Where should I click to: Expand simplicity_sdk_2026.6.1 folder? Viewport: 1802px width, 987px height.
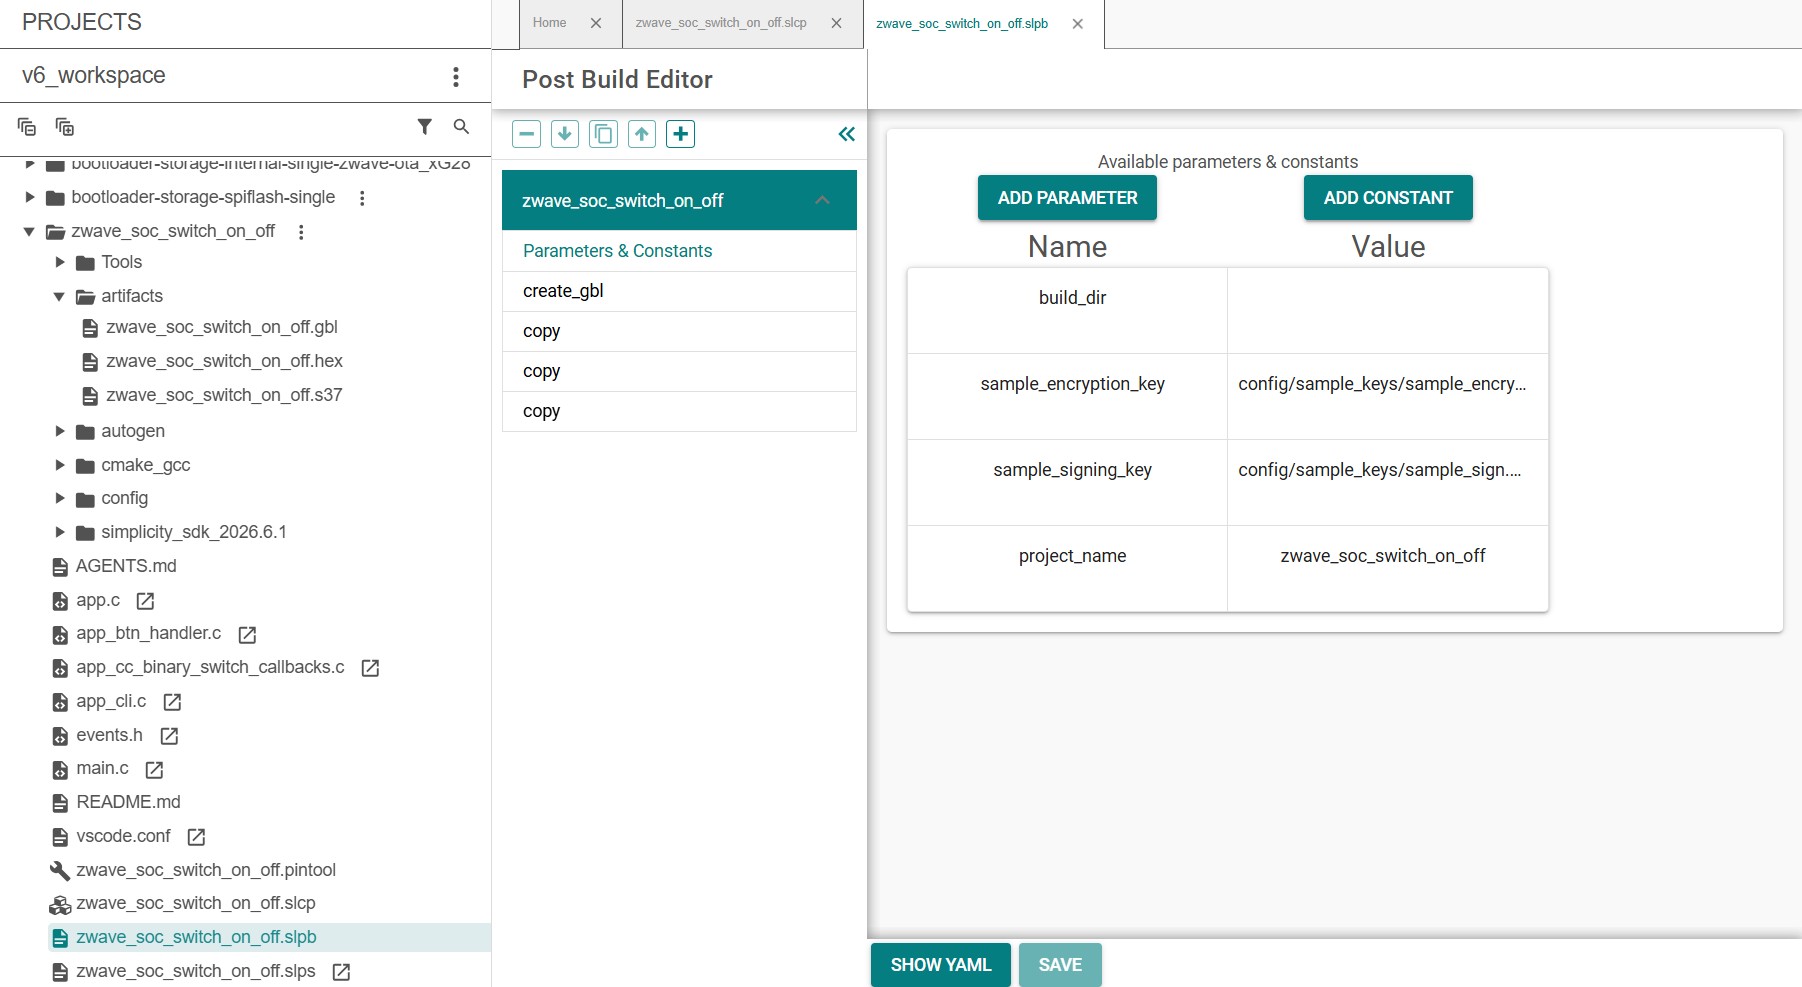tap(60, 532)
